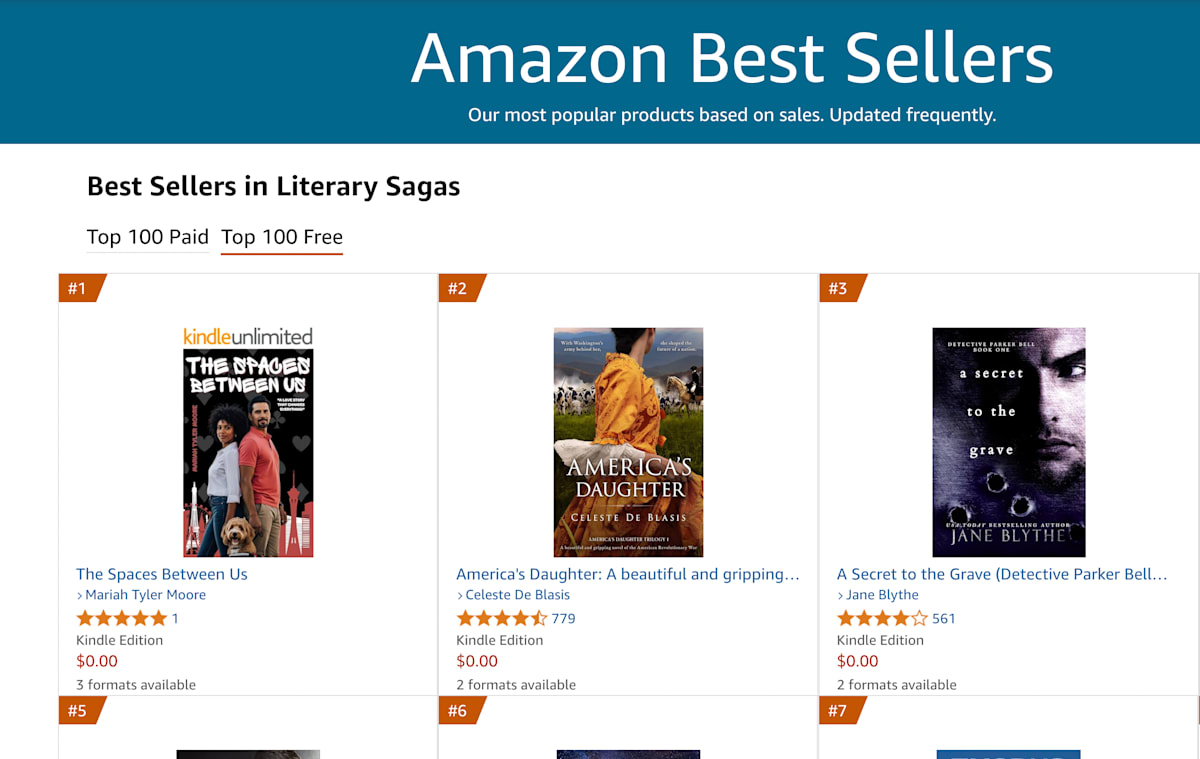Open the 779 reviews count link

pos(563,618)
